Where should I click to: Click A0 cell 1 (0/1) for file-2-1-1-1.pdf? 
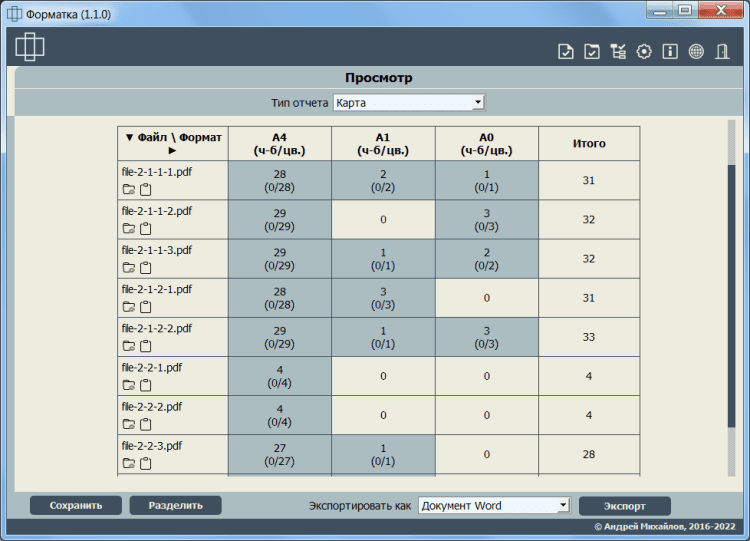486,180
